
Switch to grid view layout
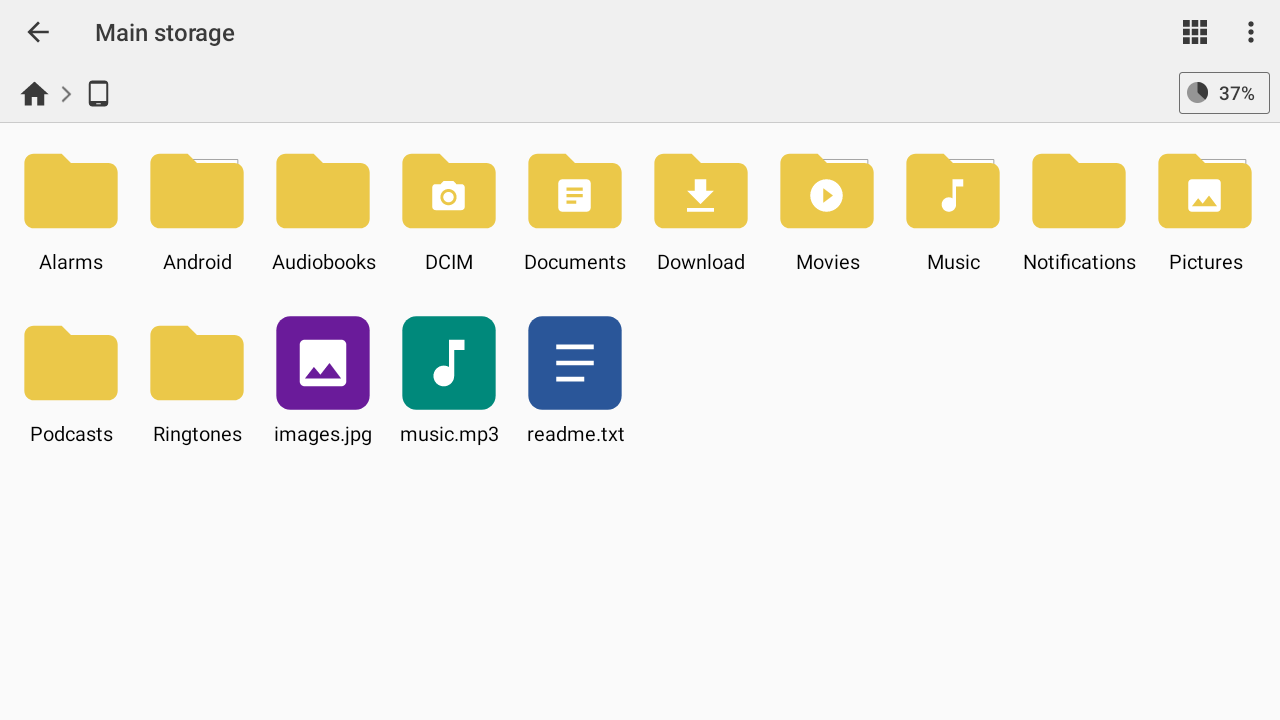click(1194, 32)
